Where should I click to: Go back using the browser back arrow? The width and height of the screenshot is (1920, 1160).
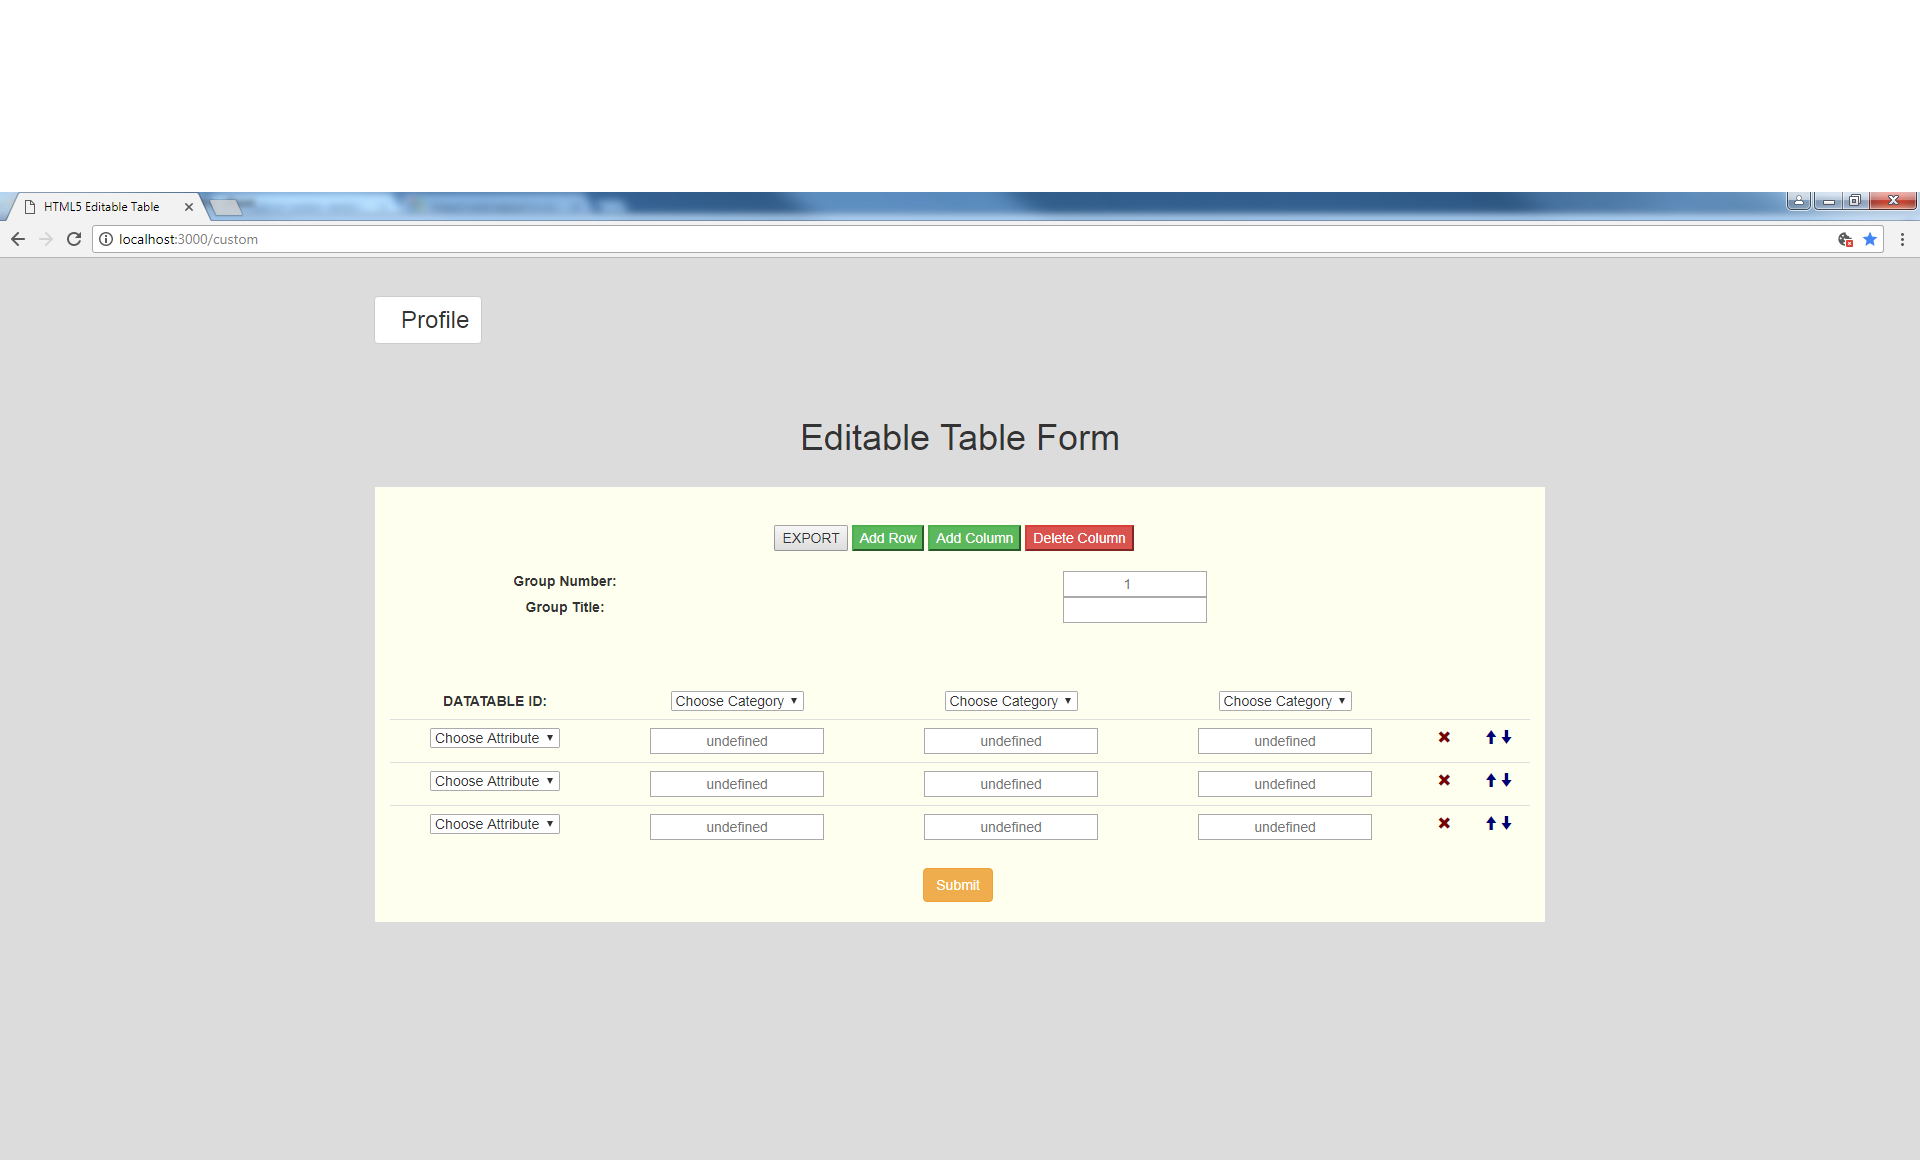click(x=18, y=239)
